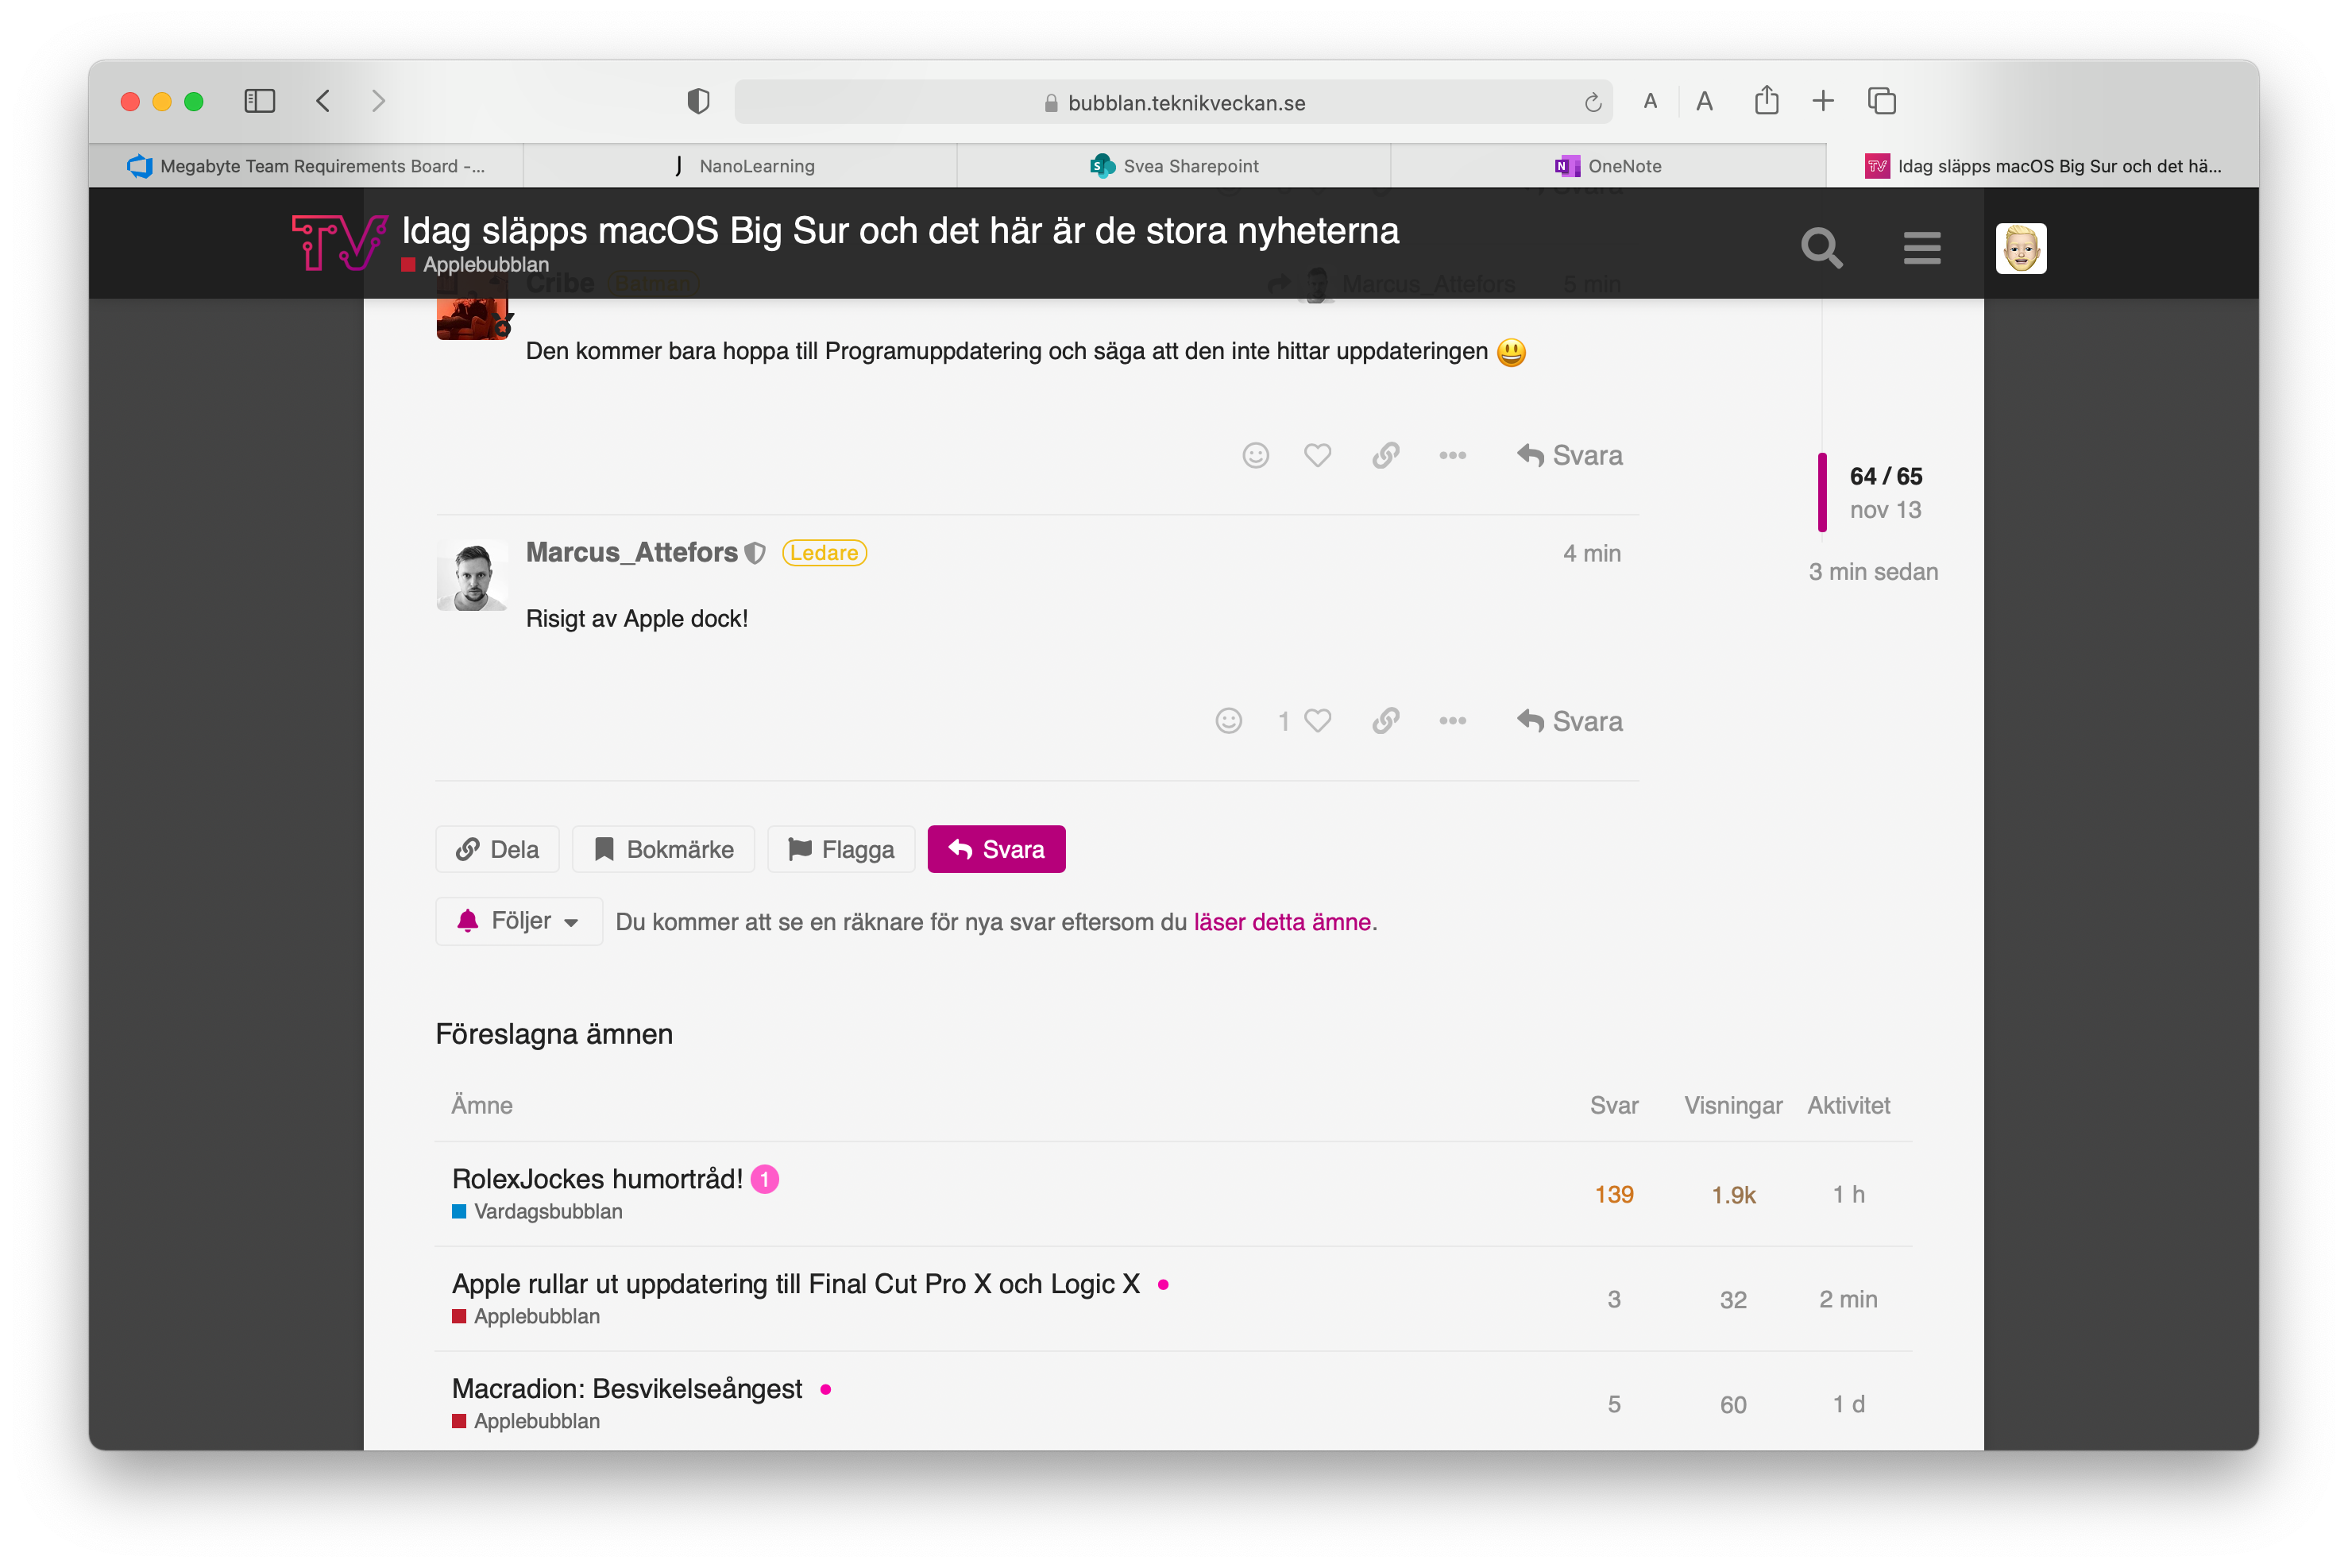Open a new Safari tab
Viewport: 2348px width, 1568px height.
tap(1823, 101)
